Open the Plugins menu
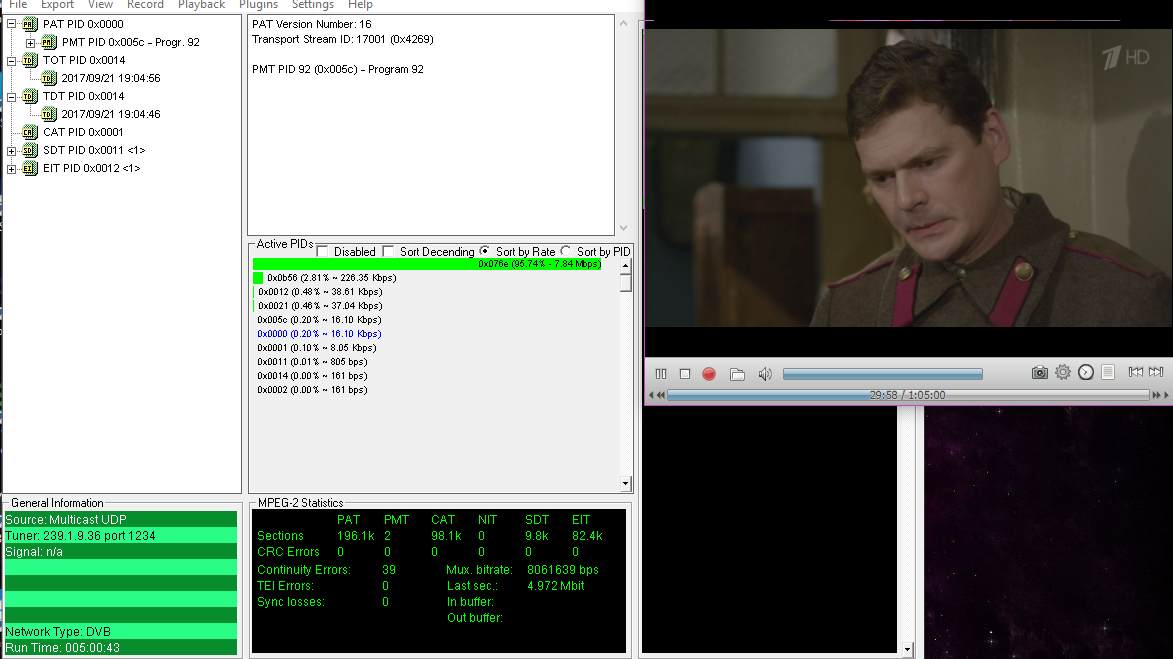This screenshot has width=1173, height=659. click(258, 4)
